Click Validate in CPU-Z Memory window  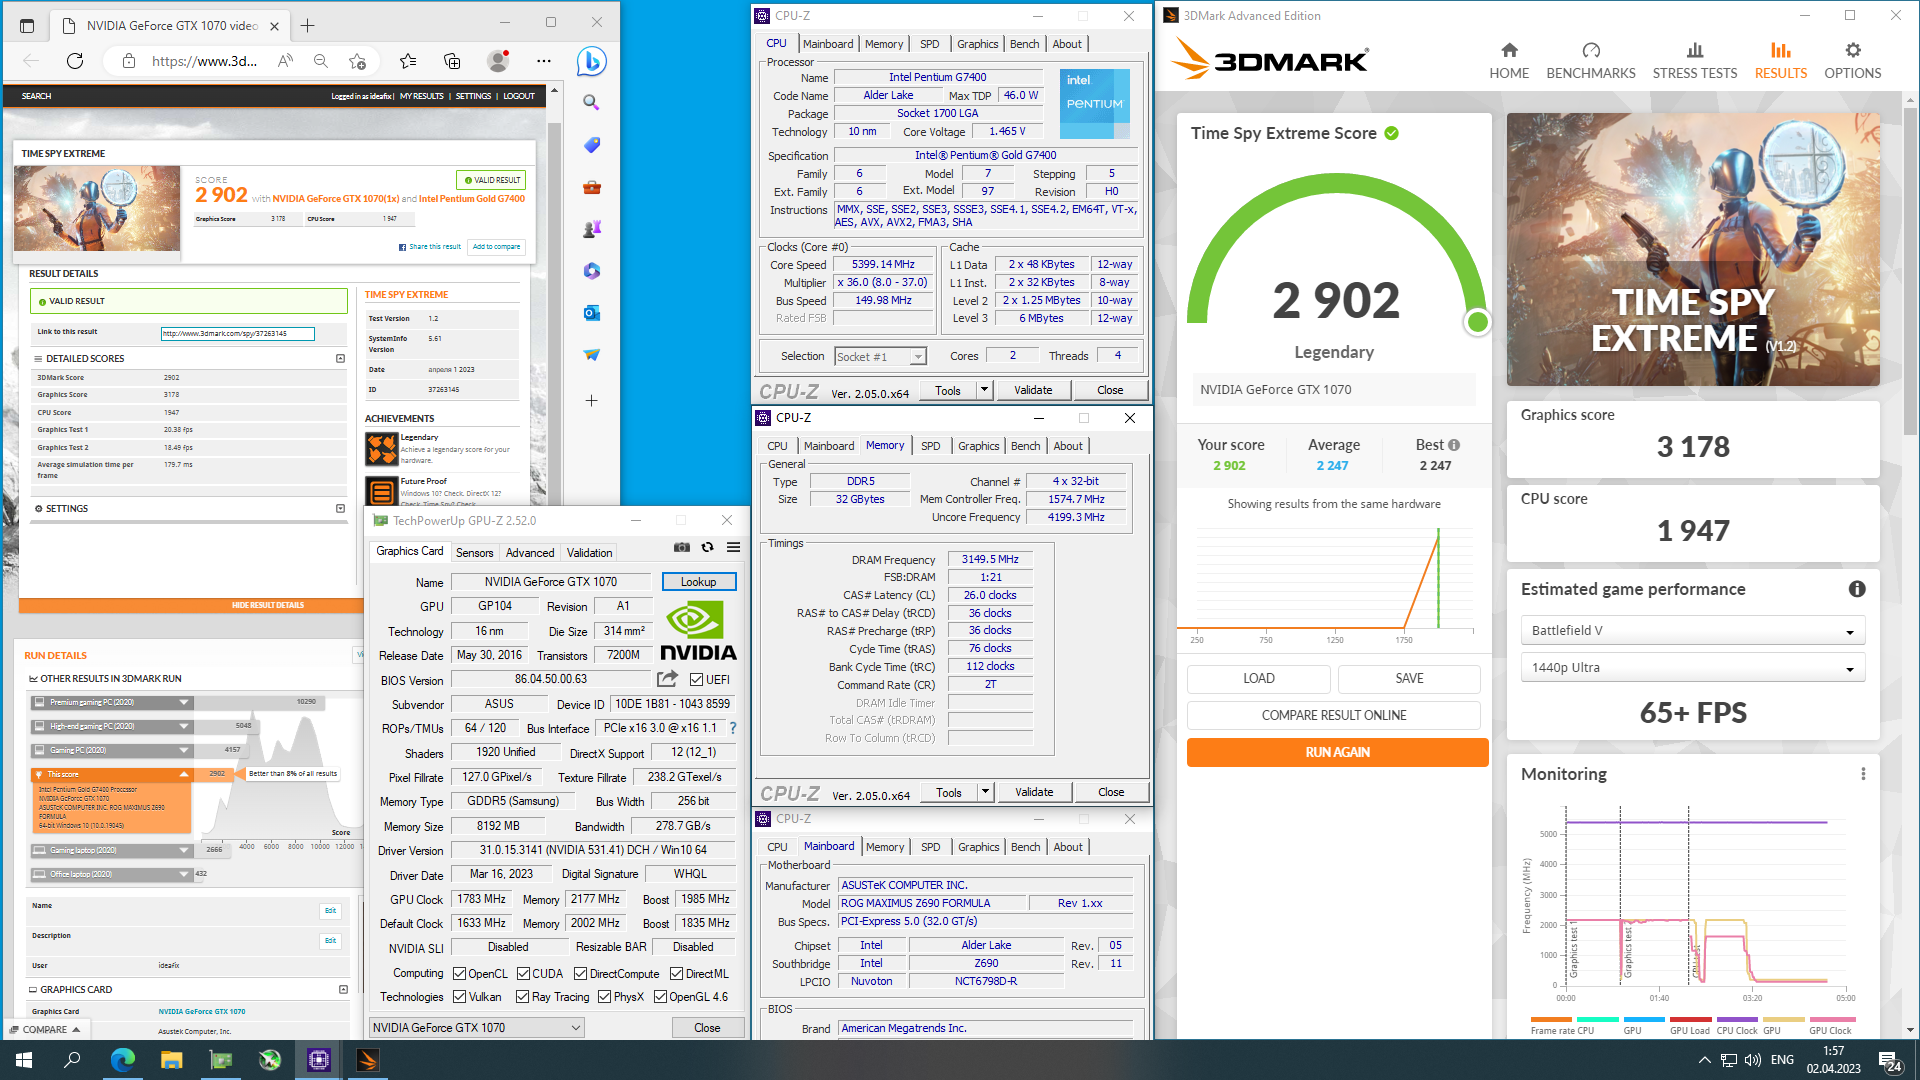[1034, 792]
